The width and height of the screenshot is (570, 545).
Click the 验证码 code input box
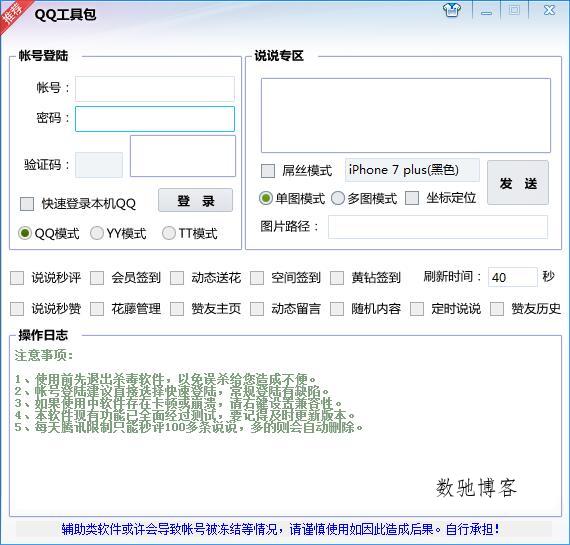coord(99,165)
